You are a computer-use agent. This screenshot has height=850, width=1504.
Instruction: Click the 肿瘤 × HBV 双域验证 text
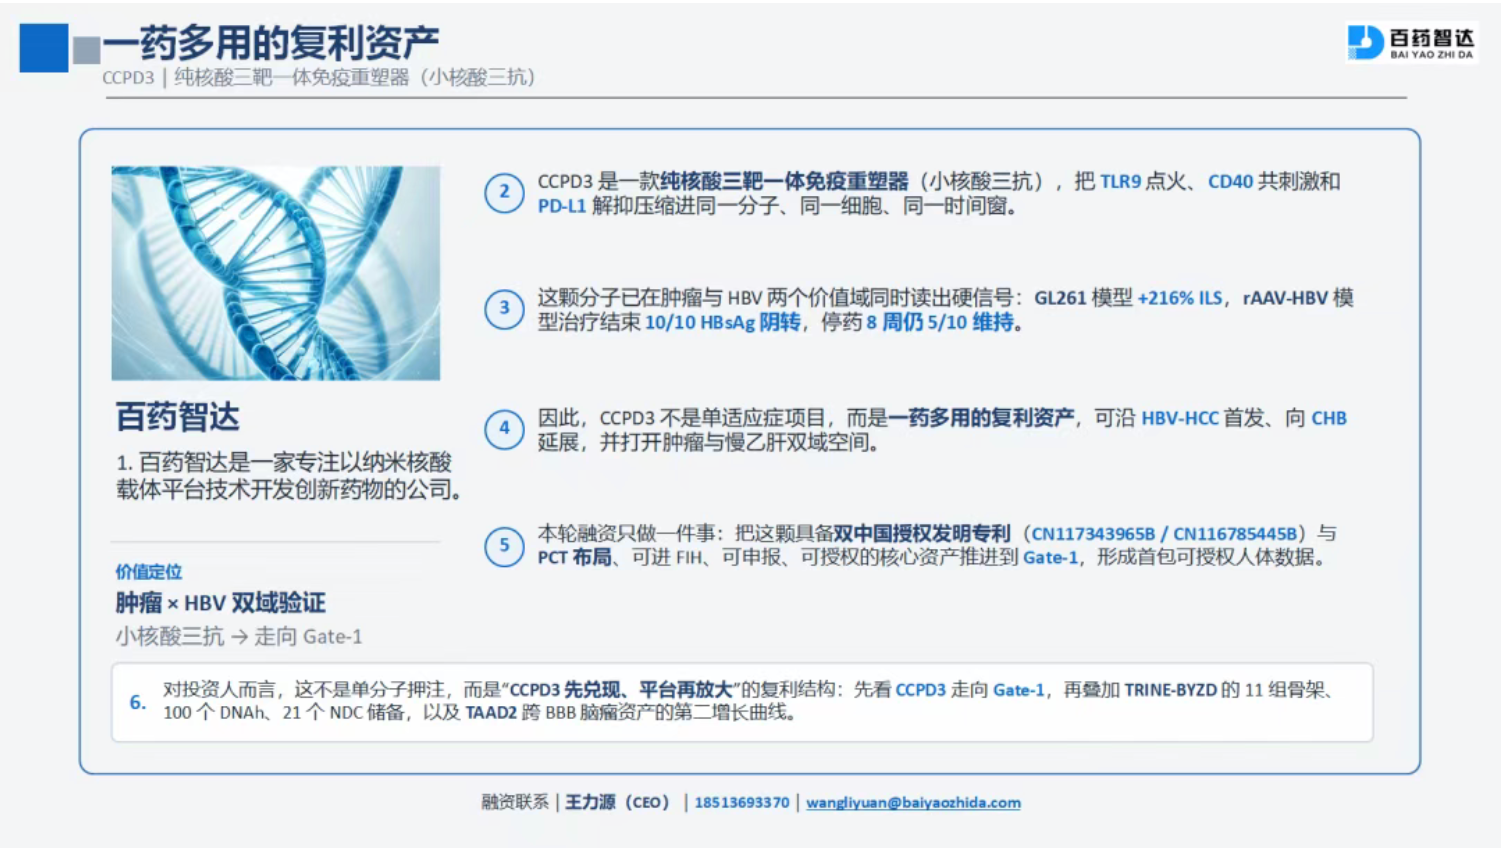tap(220, 603)
